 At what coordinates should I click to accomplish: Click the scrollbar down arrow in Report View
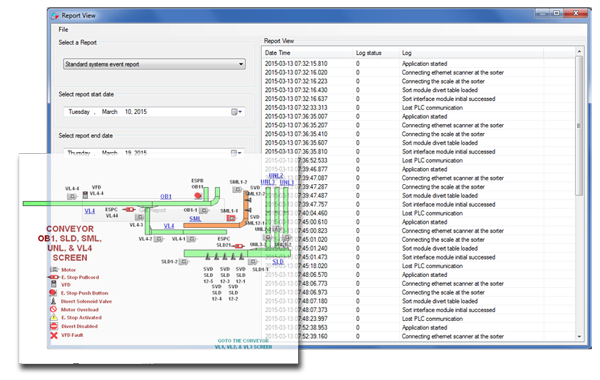click(x=579, y=336)
